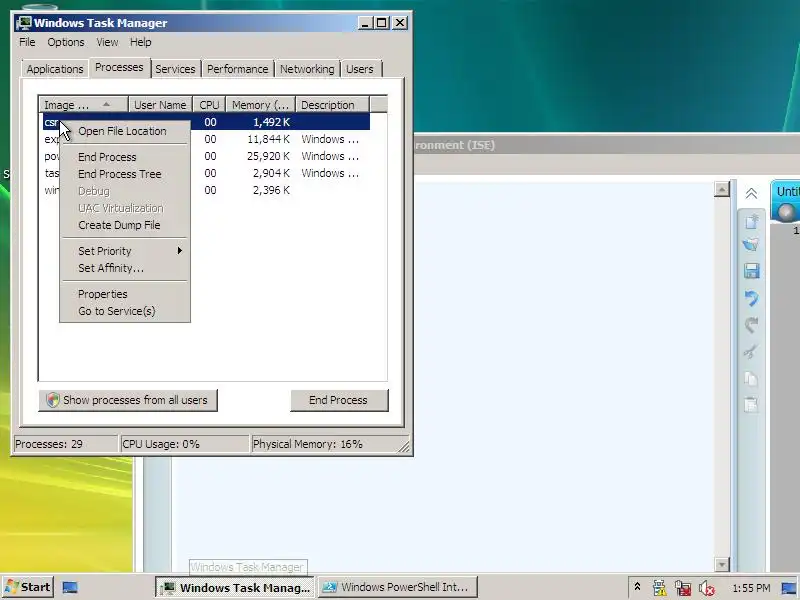This screenshot has width=800, height=600.
Task: Choose Create Dump File from context menu
Action: tap(119, 225)
